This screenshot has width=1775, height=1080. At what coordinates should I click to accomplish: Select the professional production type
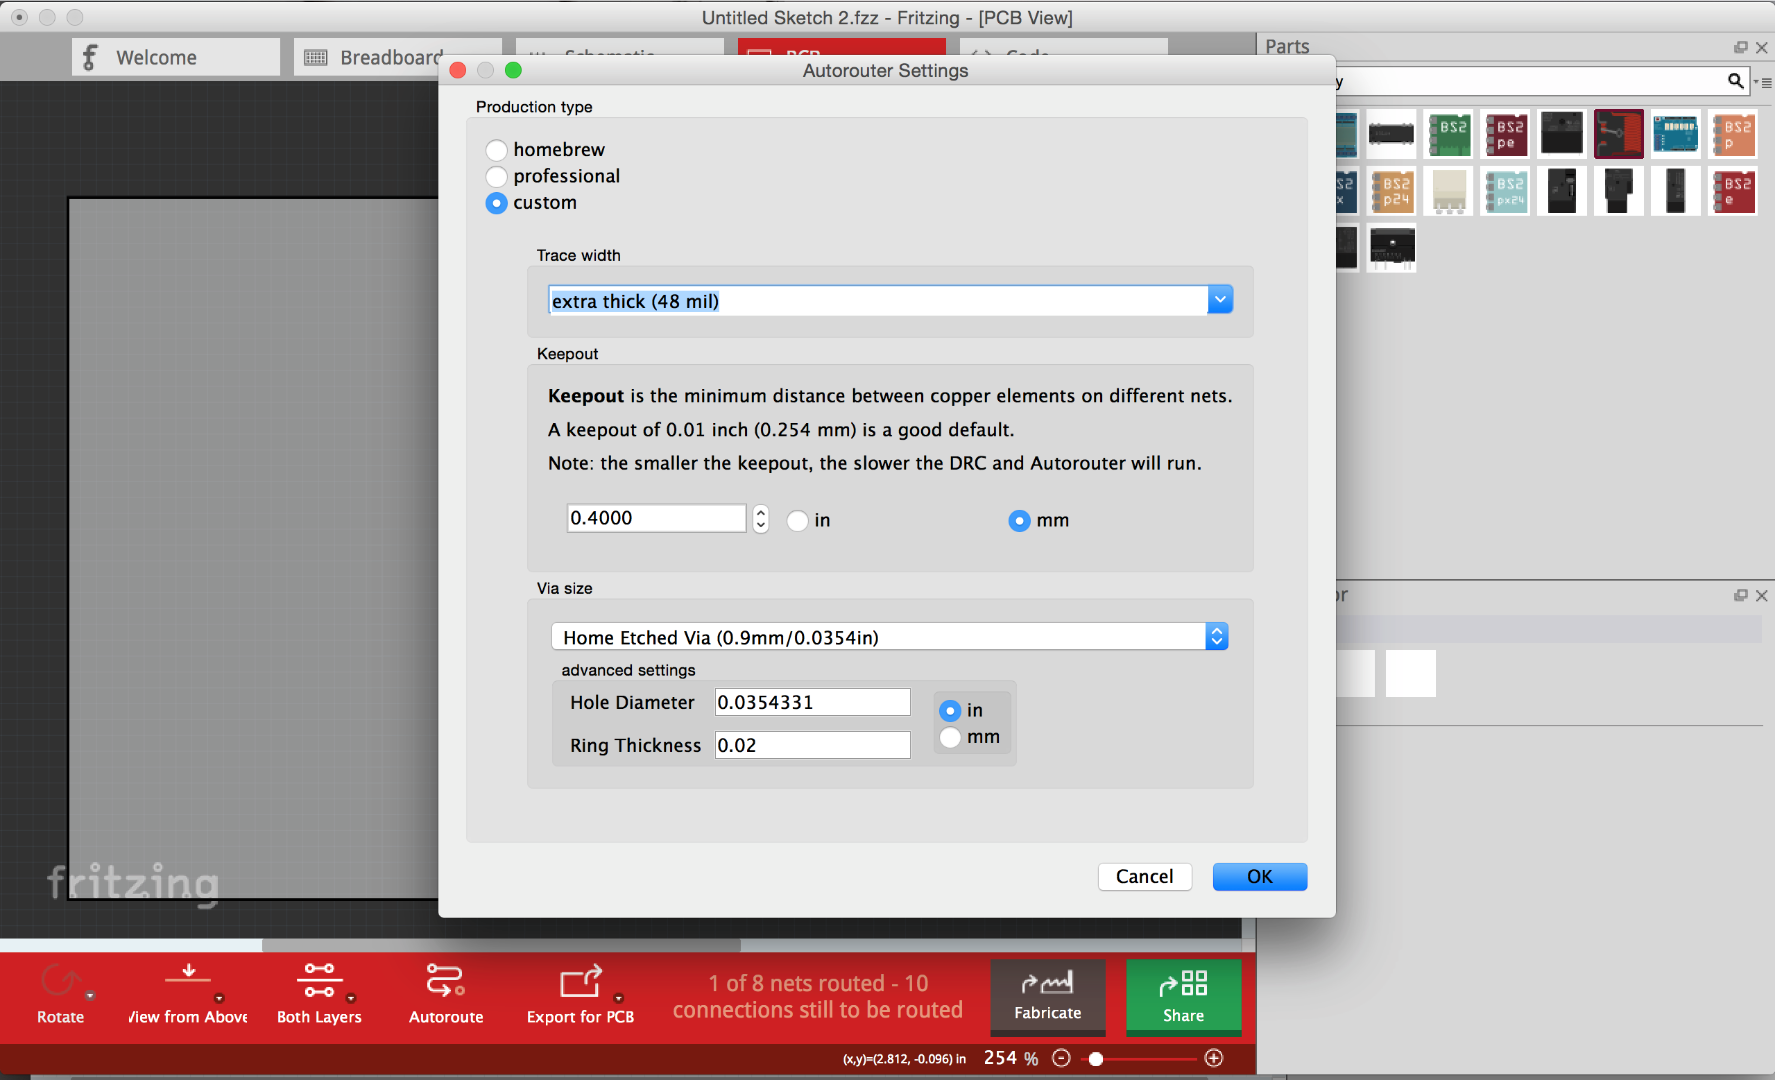pos(496,177)
